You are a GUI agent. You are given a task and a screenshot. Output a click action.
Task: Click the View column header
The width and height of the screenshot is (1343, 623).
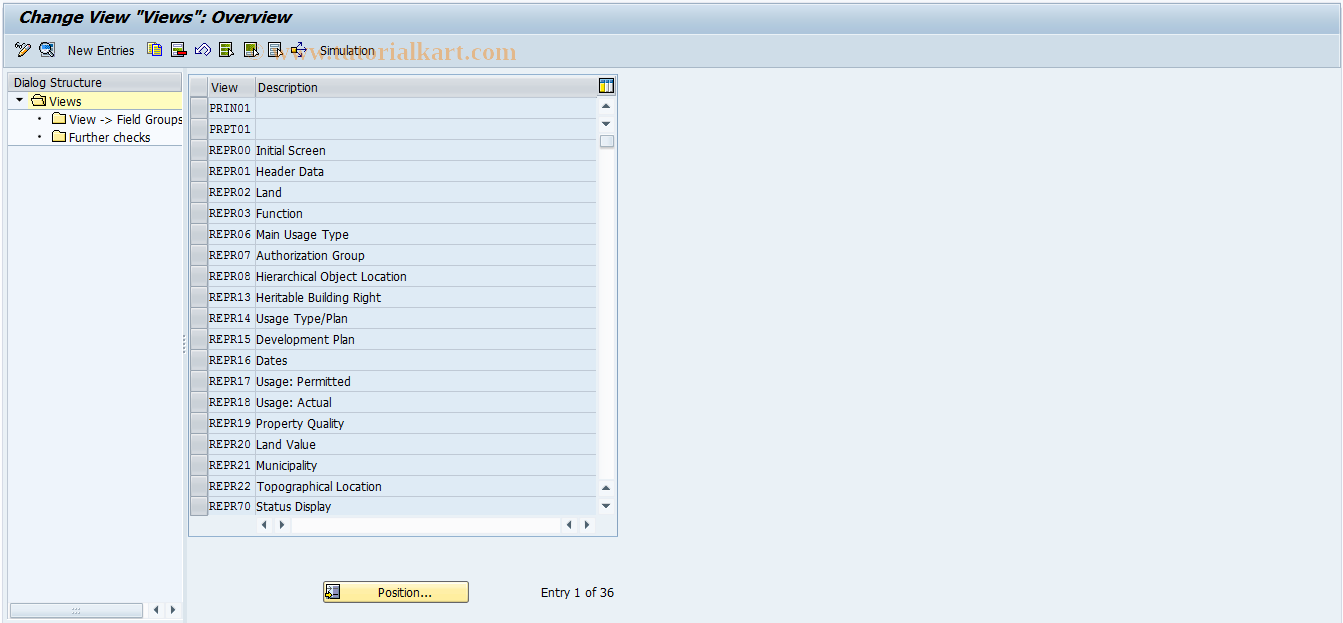(231, 87)
